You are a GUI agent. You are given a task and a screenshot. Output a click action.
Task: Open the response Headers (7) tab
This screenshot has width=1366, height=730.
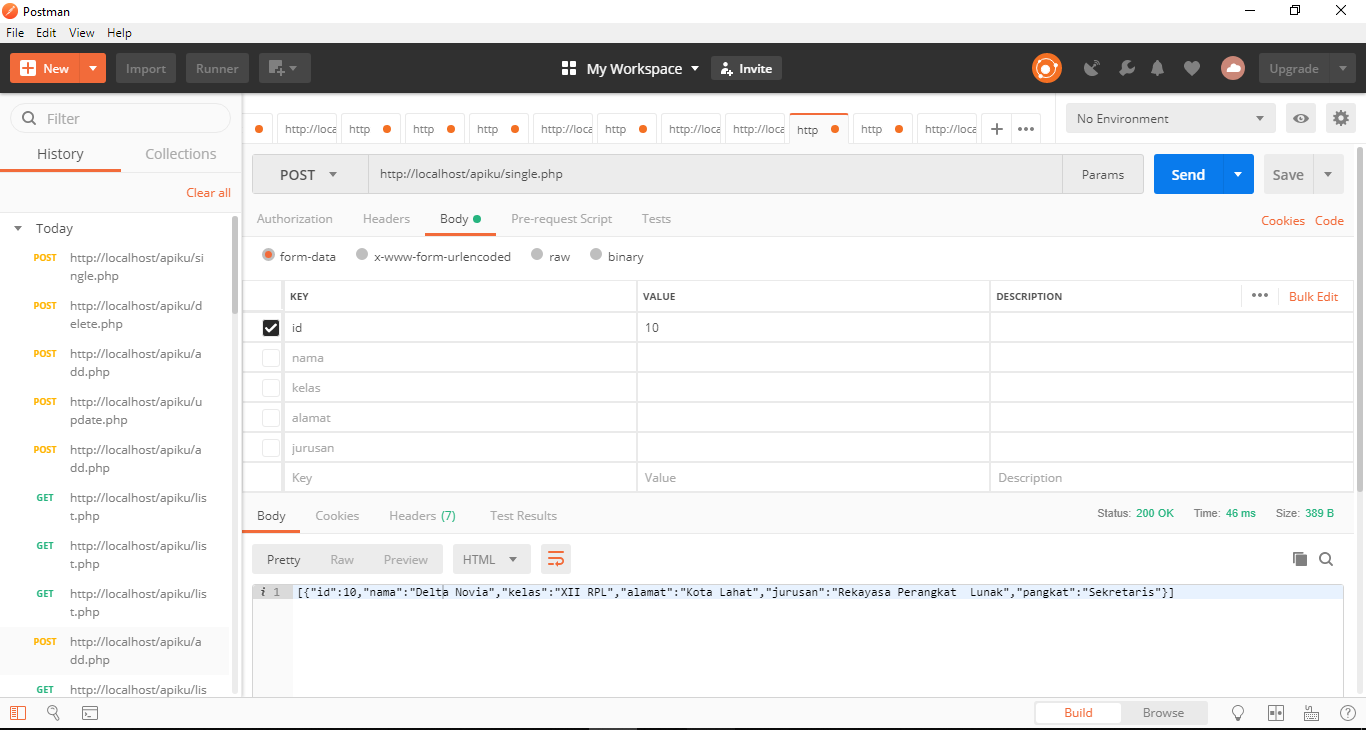pos(422,515)
